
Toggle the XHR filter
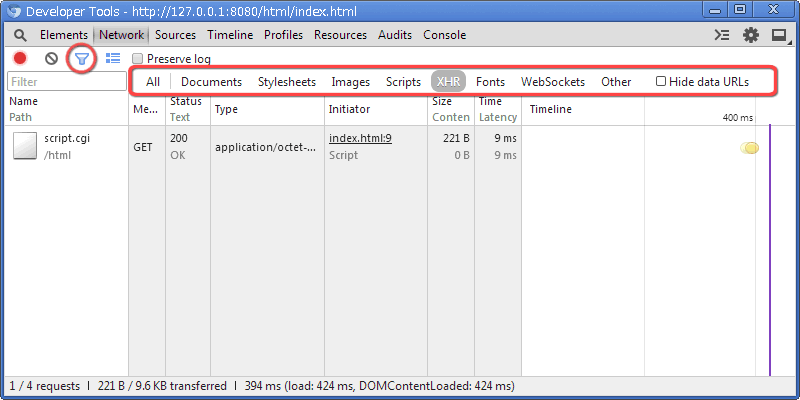(x=448, y=82)
